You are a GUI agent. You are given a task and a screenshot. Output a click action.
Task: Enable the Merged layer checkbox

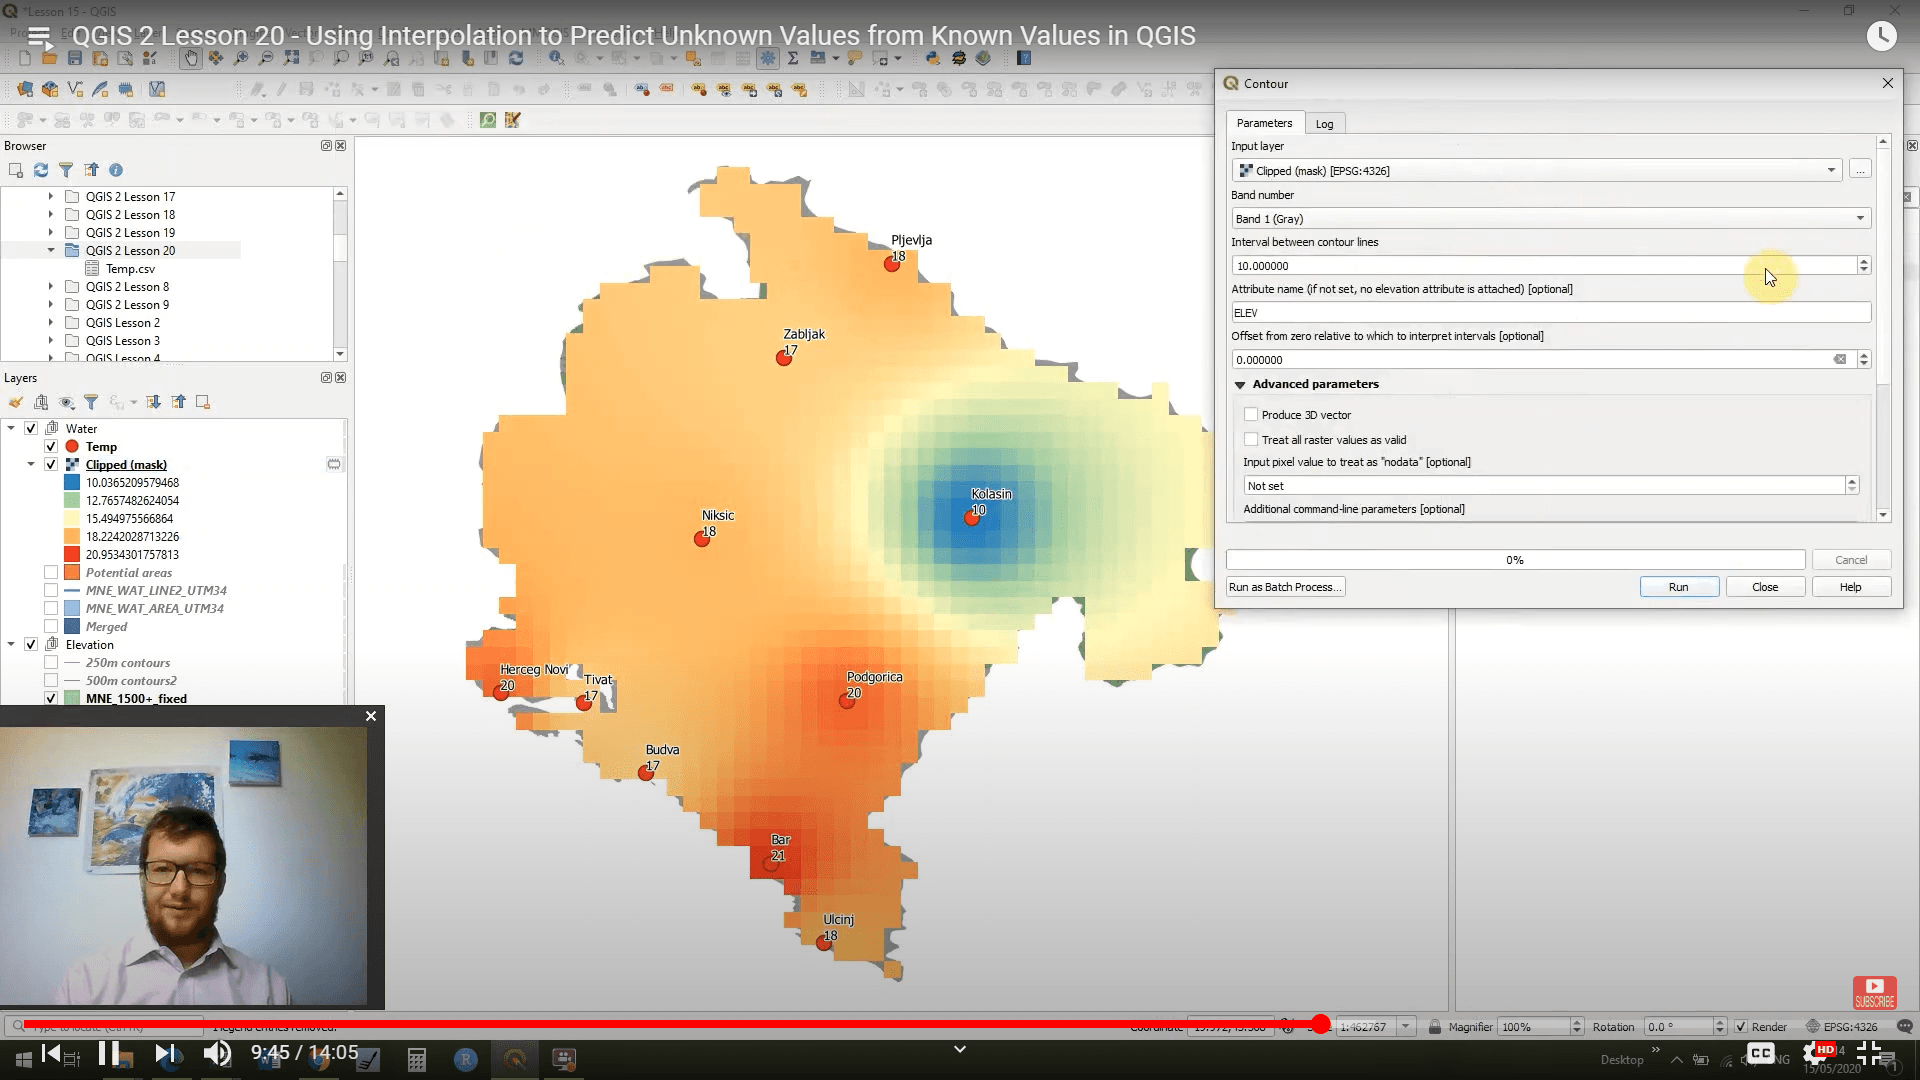click(x=51, y=626)
